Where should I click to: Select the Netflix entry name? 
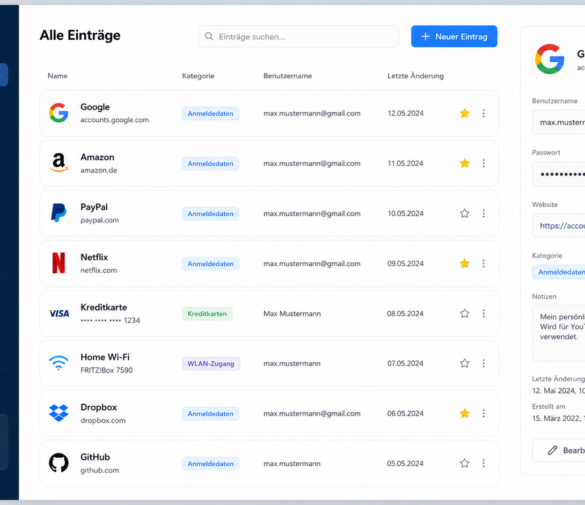pyautogui.click(x=94, y=257)
